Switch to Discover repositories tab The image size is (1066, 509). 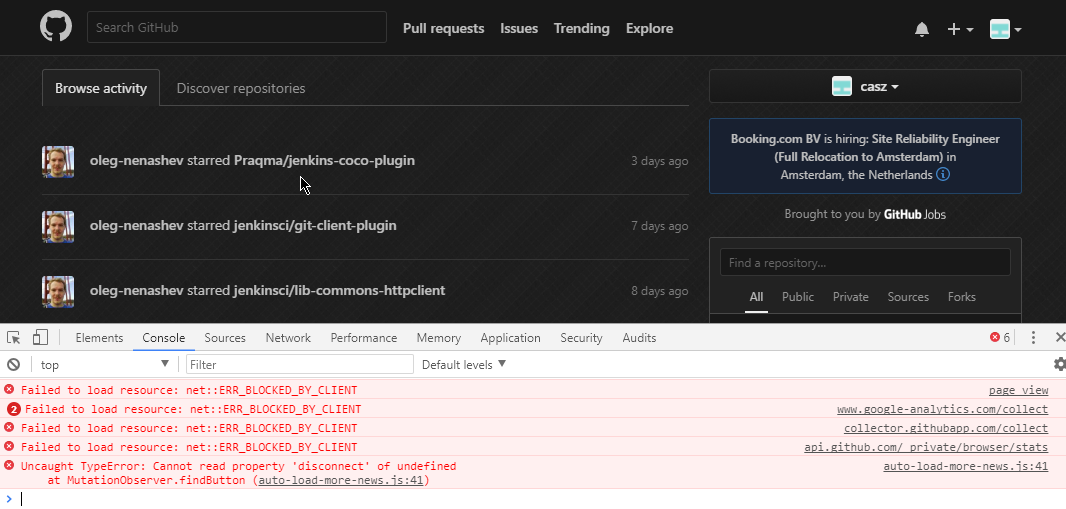point(241,88)
